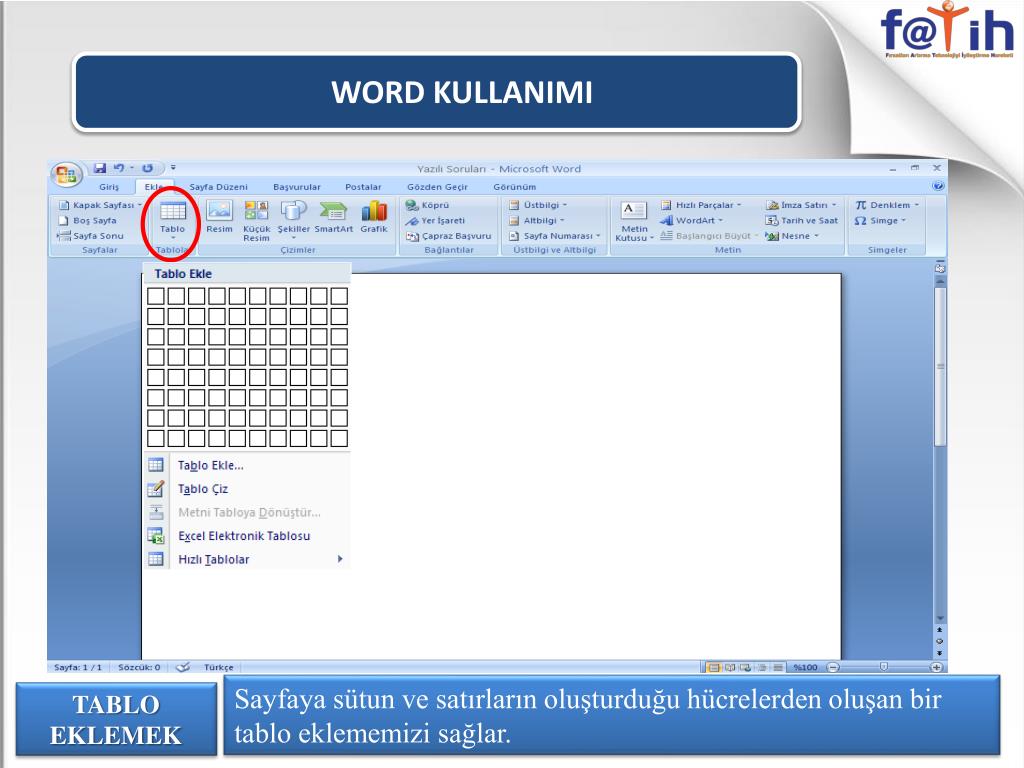This screenshot has width=1024, height=768.
Task: Switch to draft view icon
Action: coord(778,667)
